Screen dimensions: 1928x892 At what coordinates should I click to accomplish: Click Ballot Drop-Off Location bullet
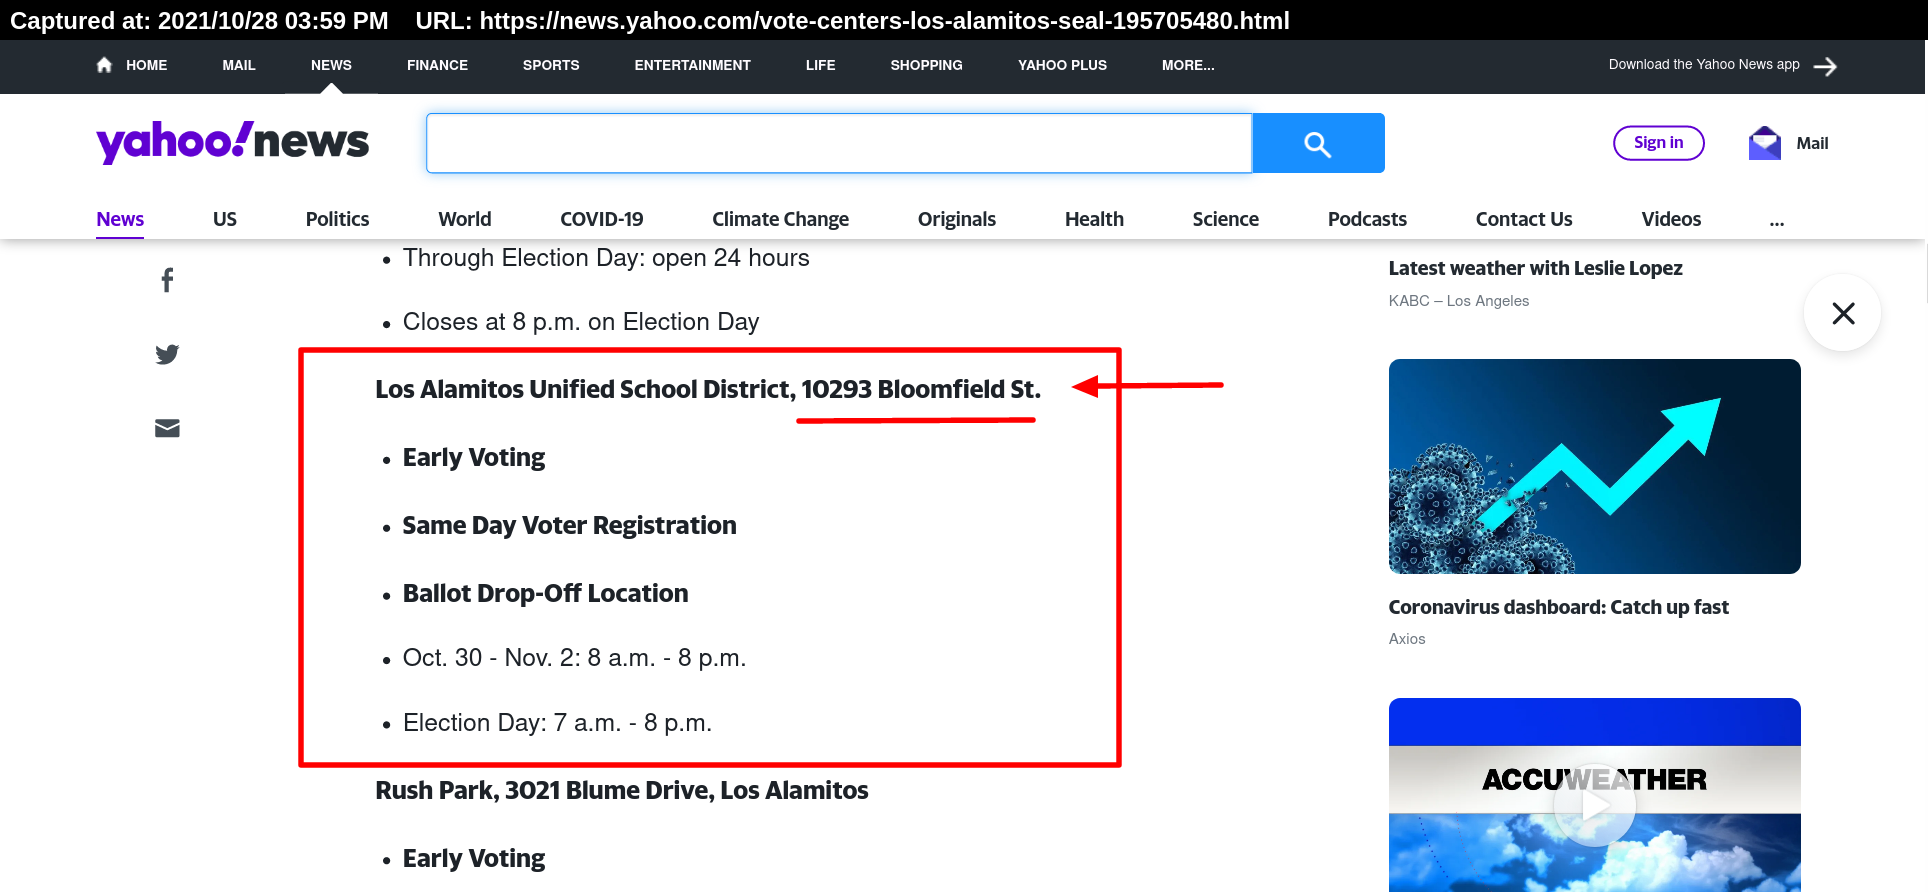click(545, 593)
